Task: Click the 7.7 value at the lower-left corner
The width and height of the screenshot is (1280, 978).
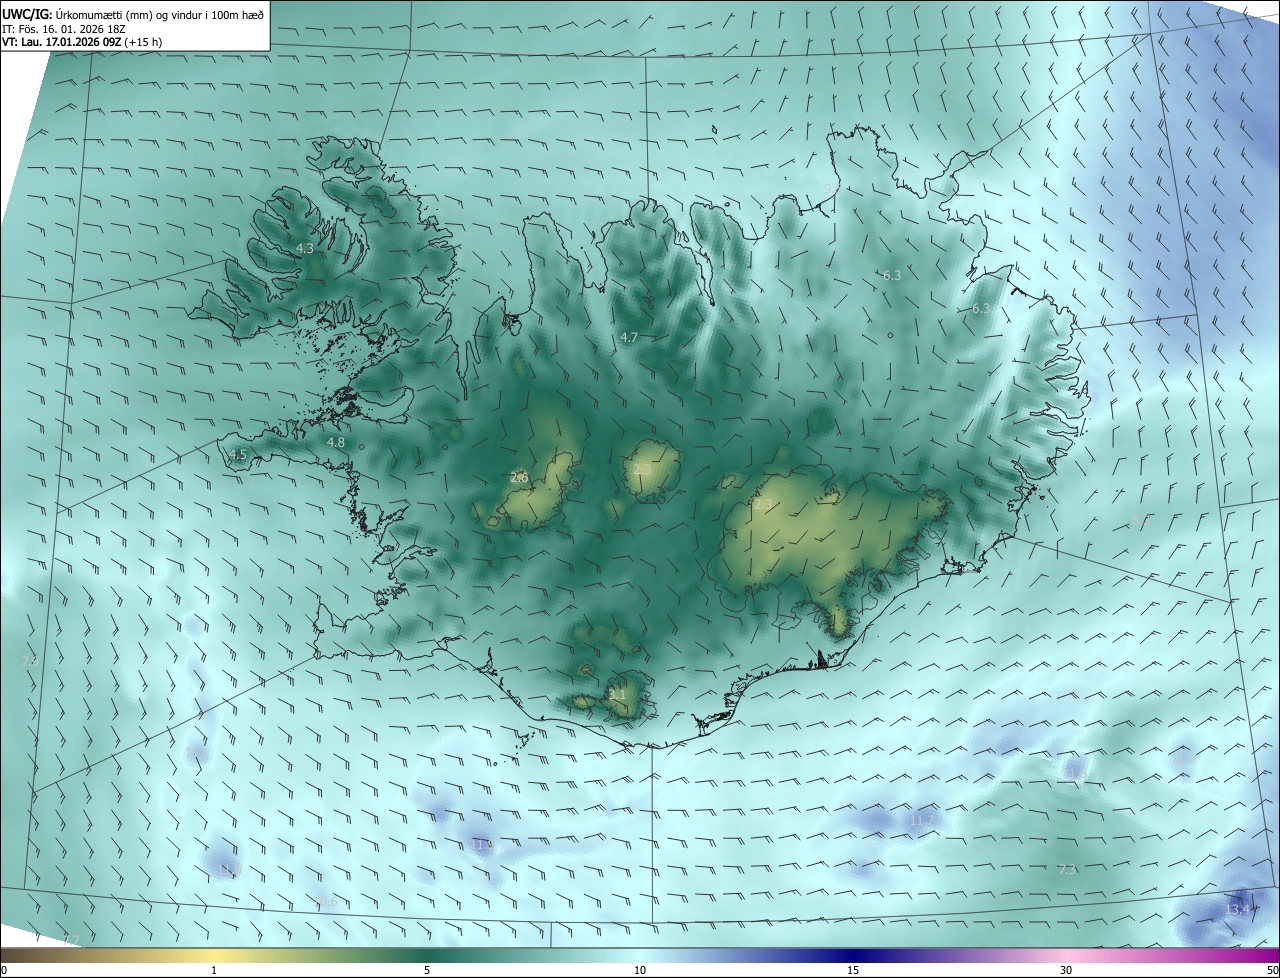Action: pyautogui.click(x=70, y=940)
